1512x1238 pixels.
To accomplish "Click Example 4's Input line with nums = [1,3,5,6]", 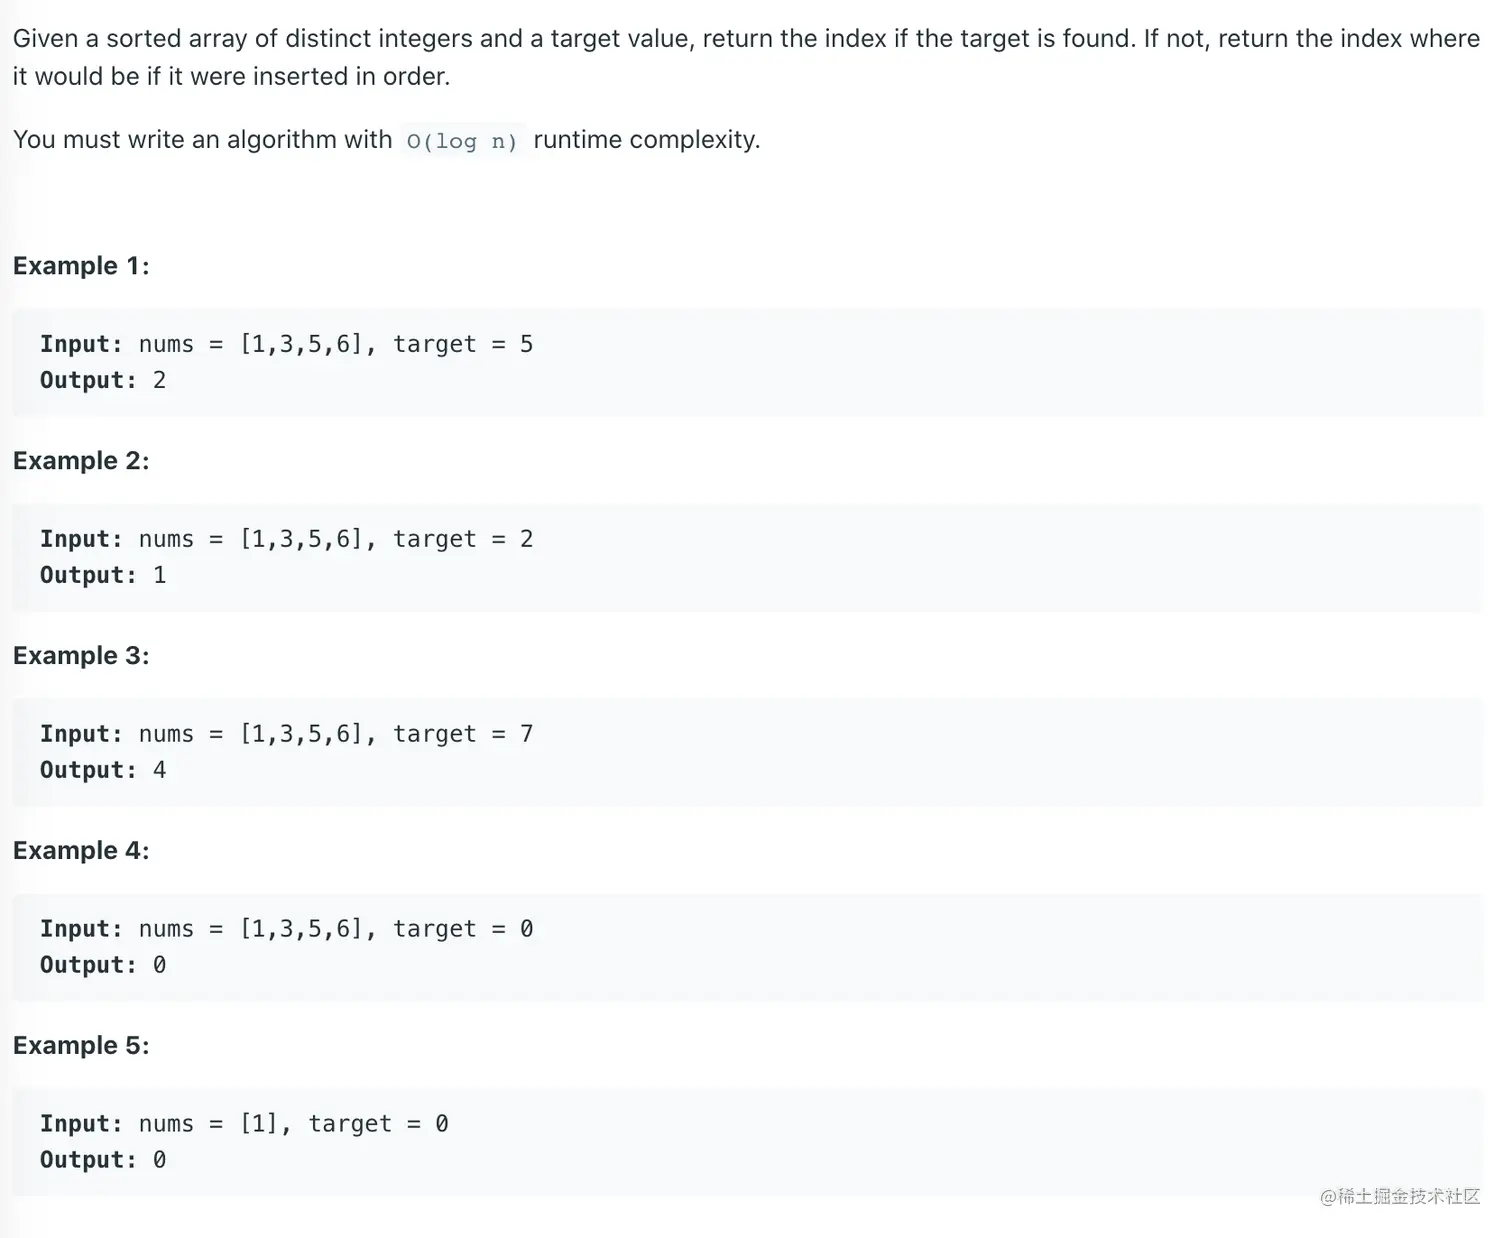I will (x=286, y=929).
